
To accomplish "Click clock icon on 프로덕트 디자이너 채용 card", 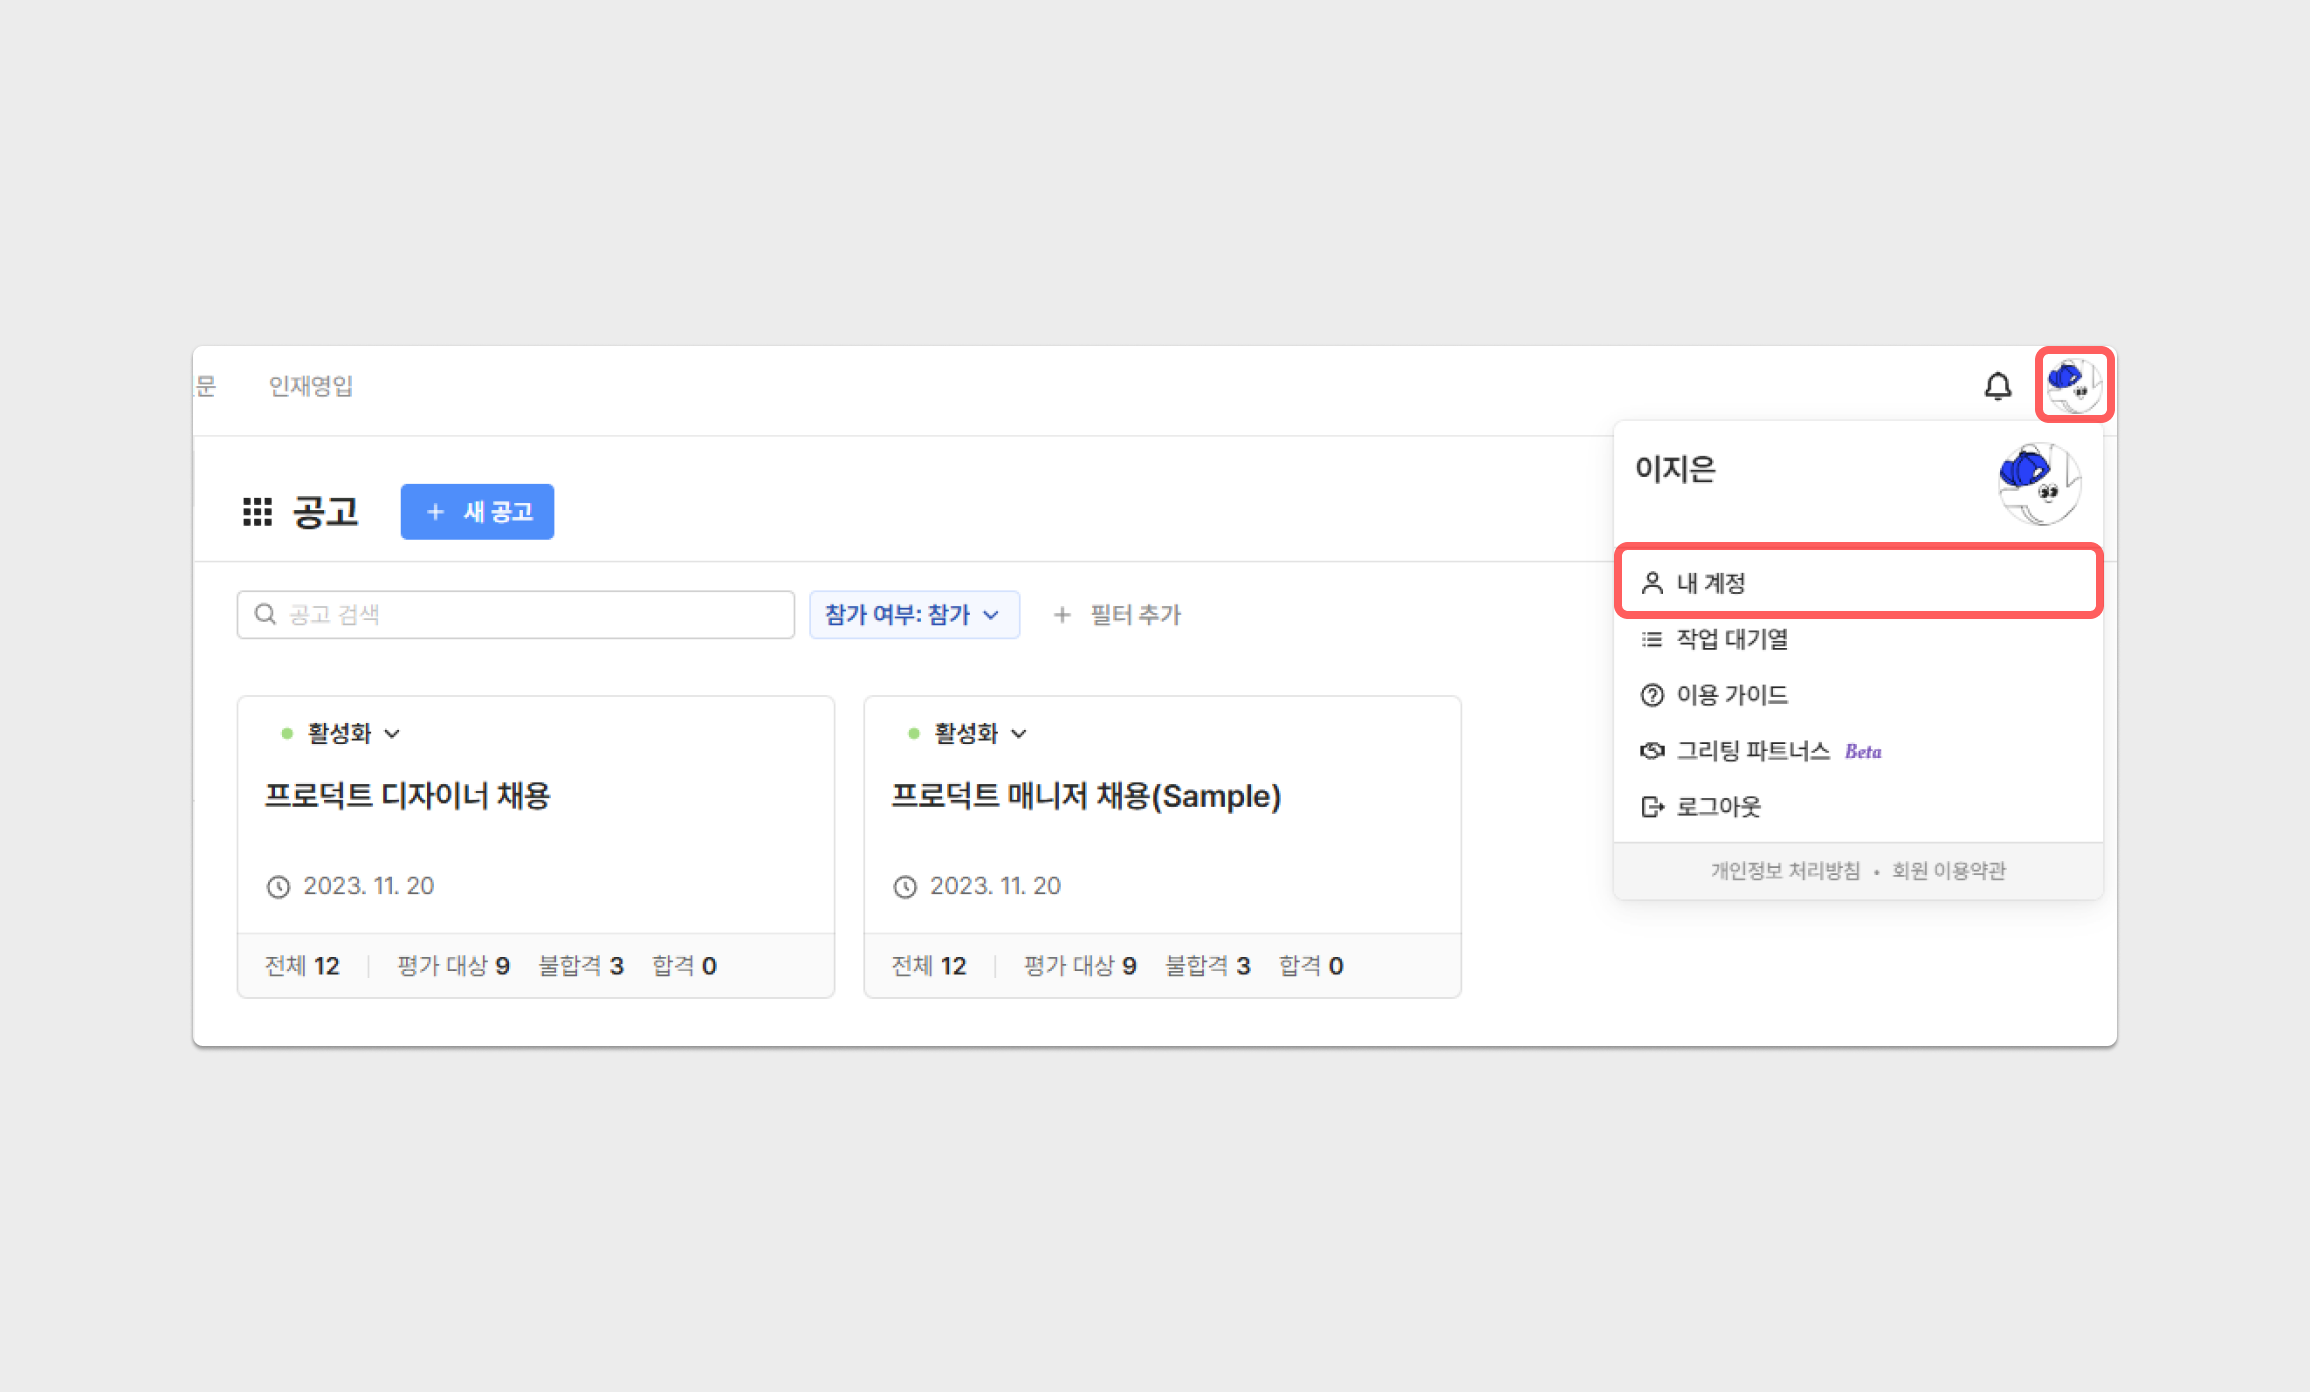I will [278, 887].
